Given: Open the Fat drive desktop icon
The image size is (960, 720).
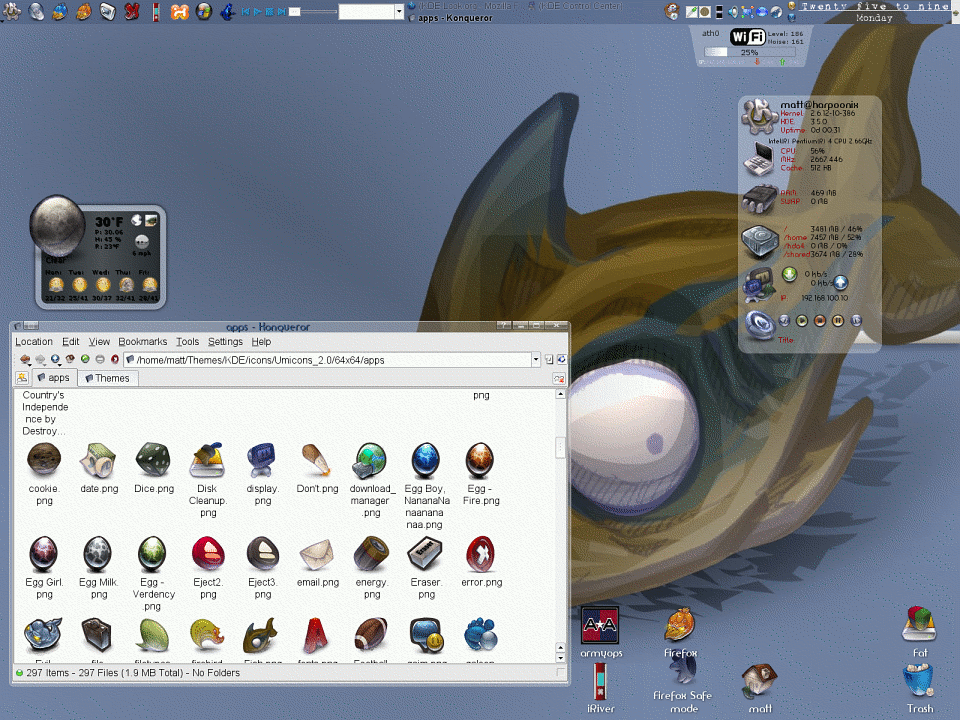Looking at the screenshot, I should 920,632.
